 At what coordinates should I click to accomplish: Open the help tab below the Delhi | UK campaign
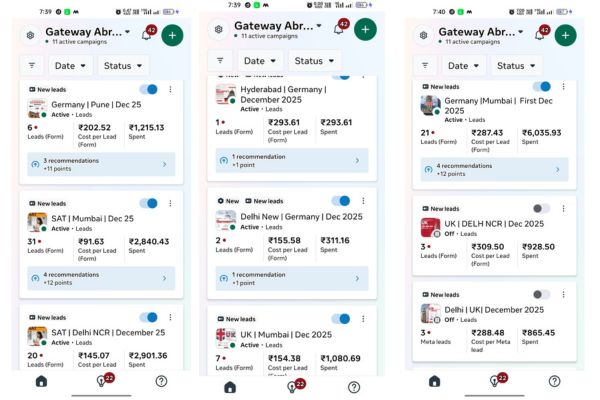pyautogui.click(x=554, y=381)
